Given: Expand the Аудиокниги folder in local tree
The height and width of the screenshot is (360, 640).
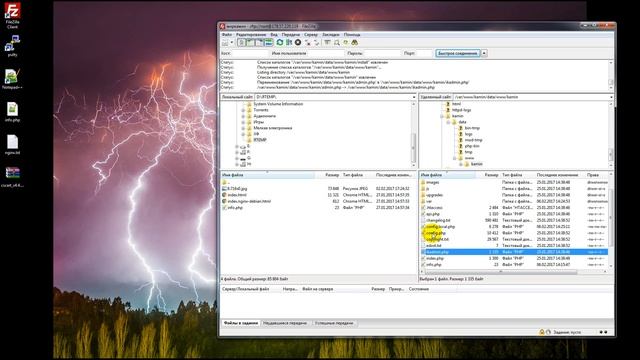Looking at the screenshot, I should [x=243, y=116].
